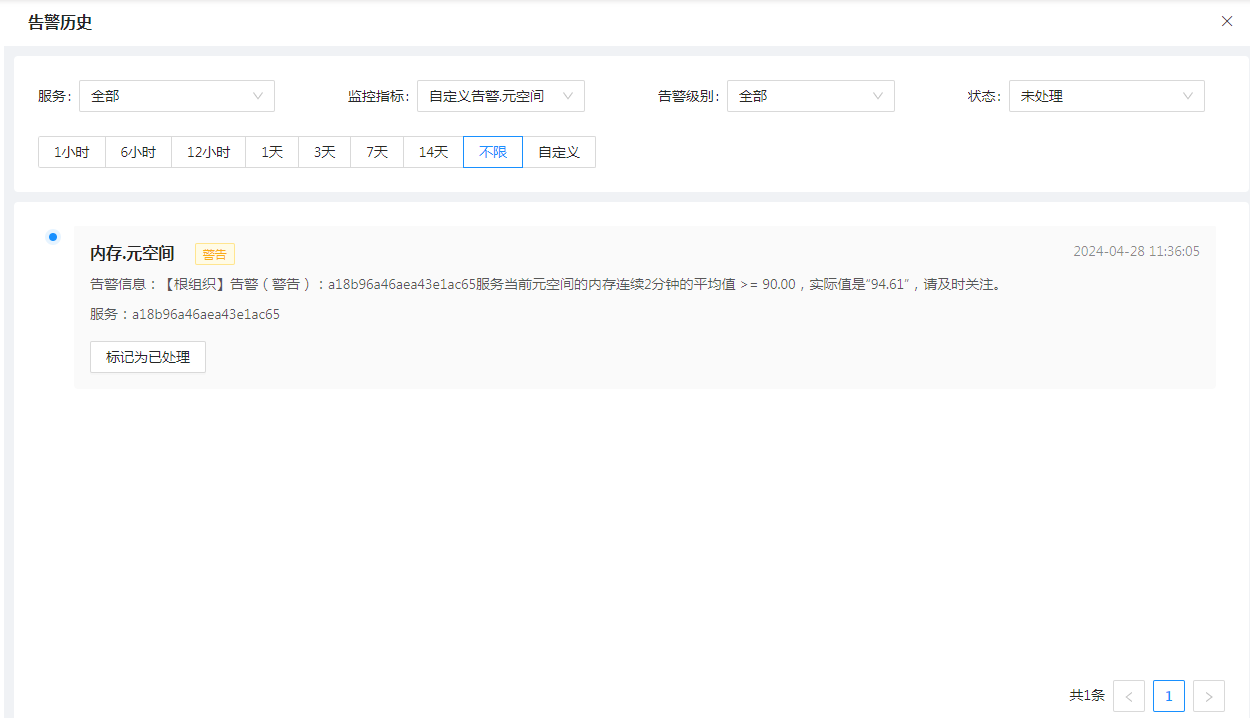1250x718 pixels.
Task: Go to next page arrow
Action: [1209, 696]
